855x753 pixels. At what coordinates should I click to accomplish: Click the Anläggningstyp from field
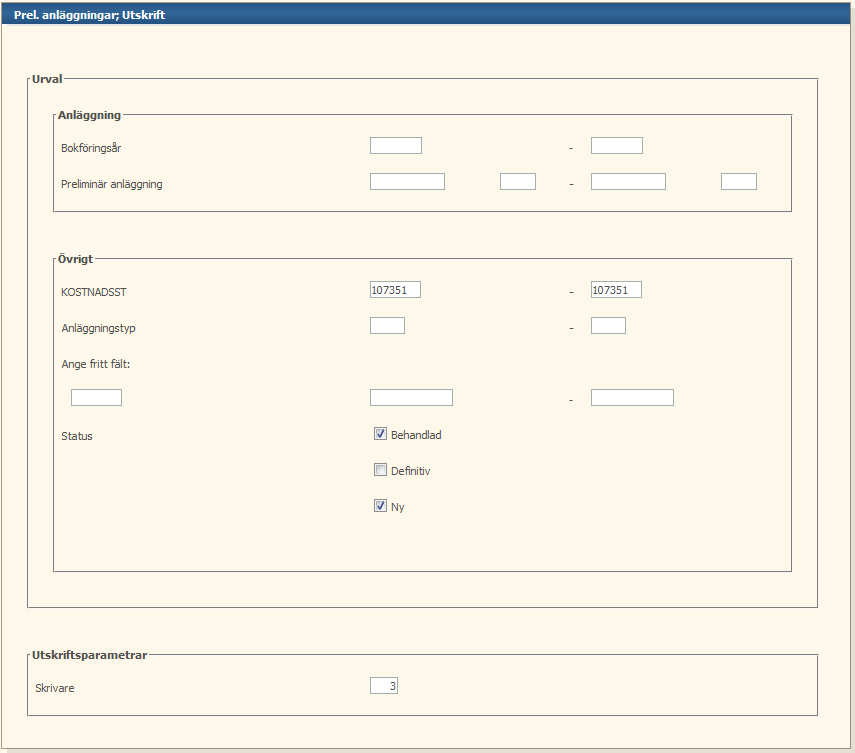coord(387,326)
